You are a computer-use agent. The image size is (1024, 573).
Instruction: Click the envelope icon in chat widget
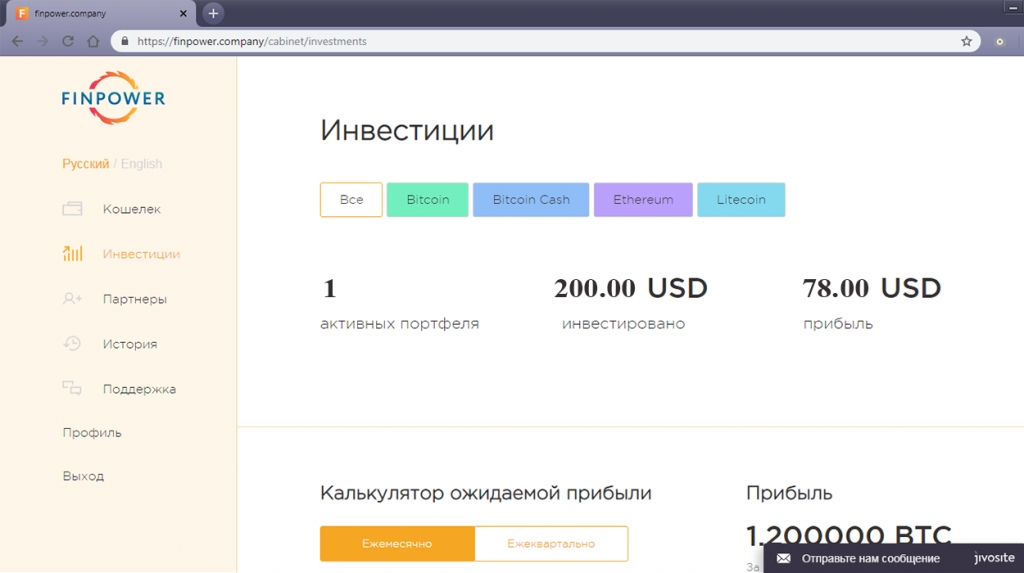[x=784, y=559]
